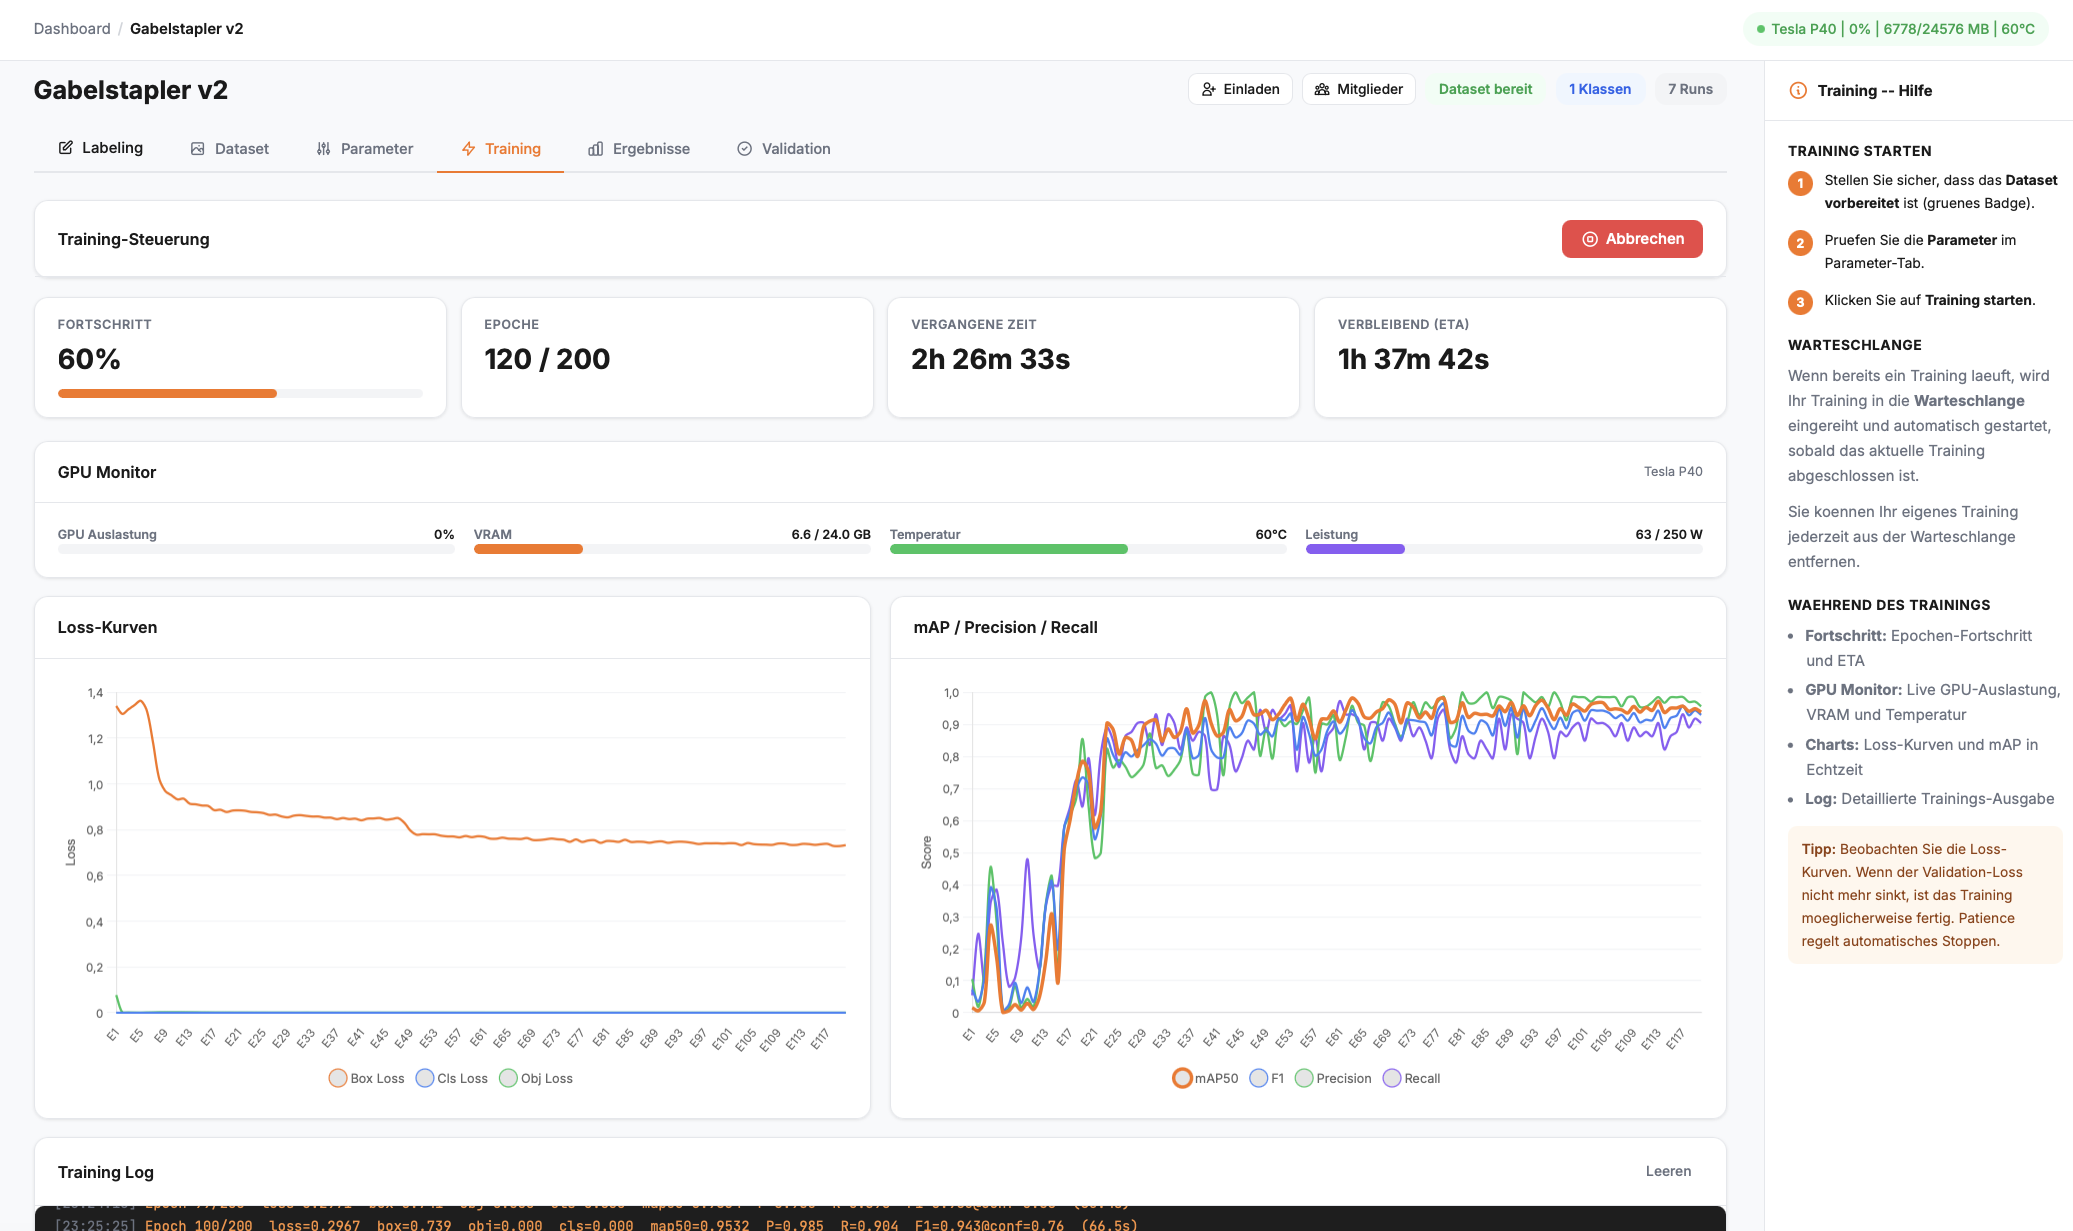Click the Training lightning bolt icon
This screenshot has height=1231, width=2073.
pyautogui.click(x=468, y=149)
